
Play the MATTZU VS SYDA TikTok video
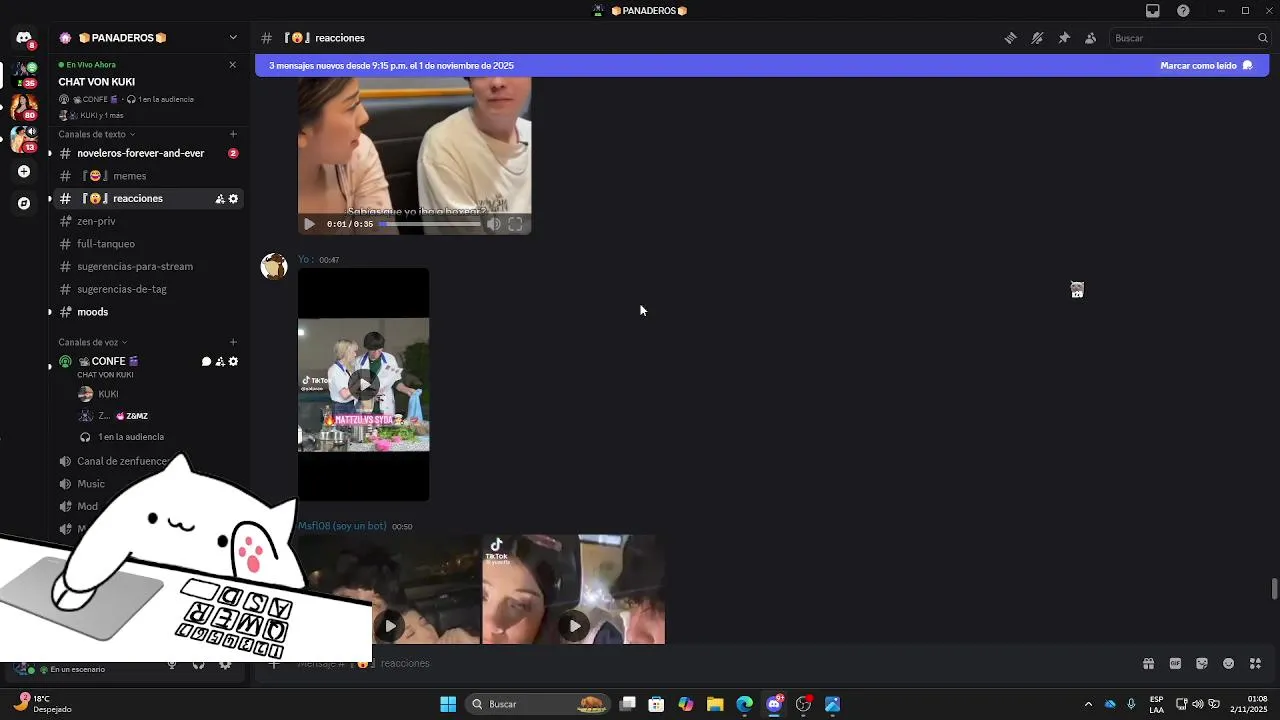tap(364, 384)
